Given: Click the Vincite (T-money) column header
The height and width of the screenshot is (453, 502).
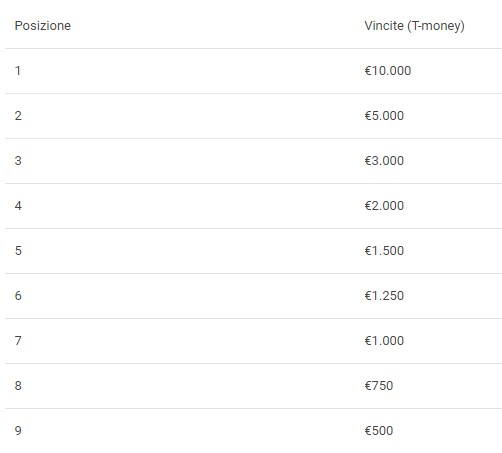Looking at the screenshot, I should tap(414, 26).
